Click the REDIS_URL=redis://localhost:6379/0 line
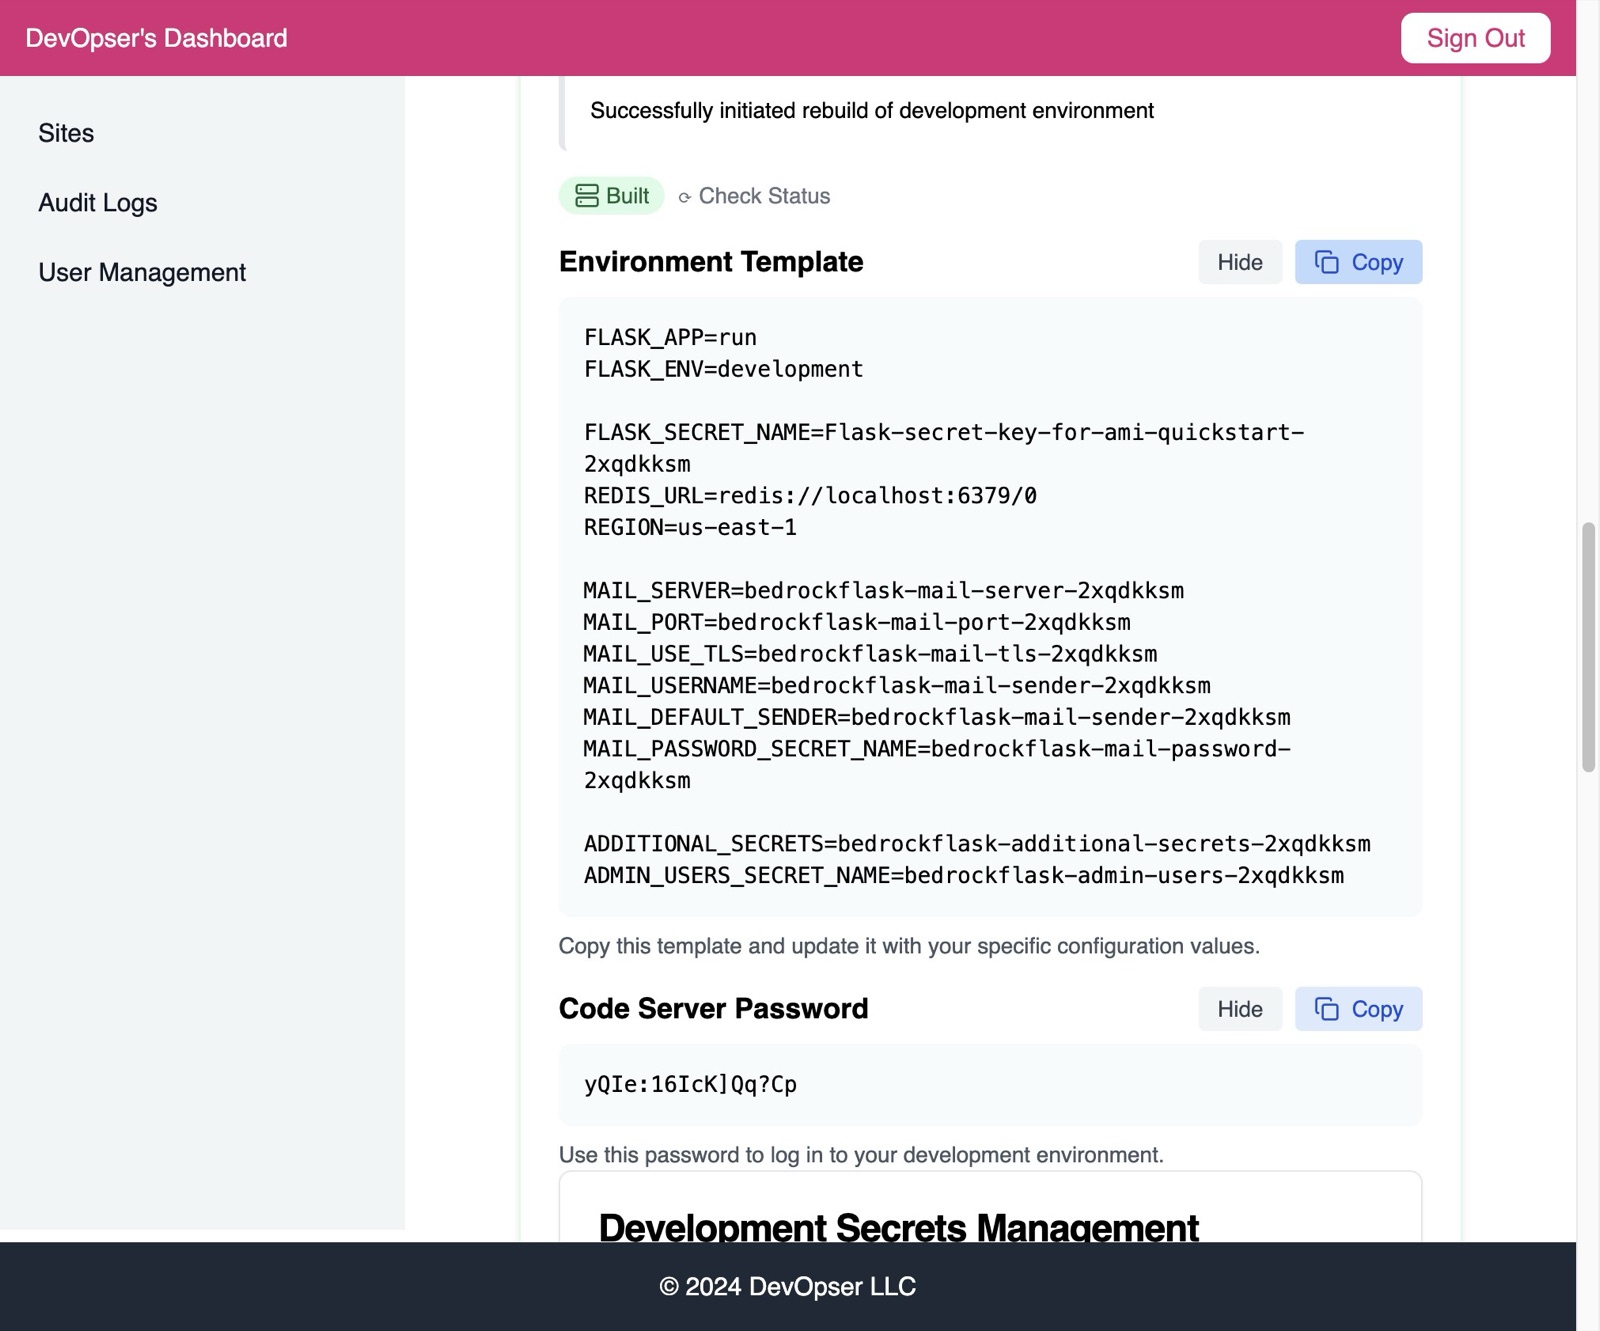Viewport: 1600px width, 1331px height. pyautogui.click(x=810, y=495)
